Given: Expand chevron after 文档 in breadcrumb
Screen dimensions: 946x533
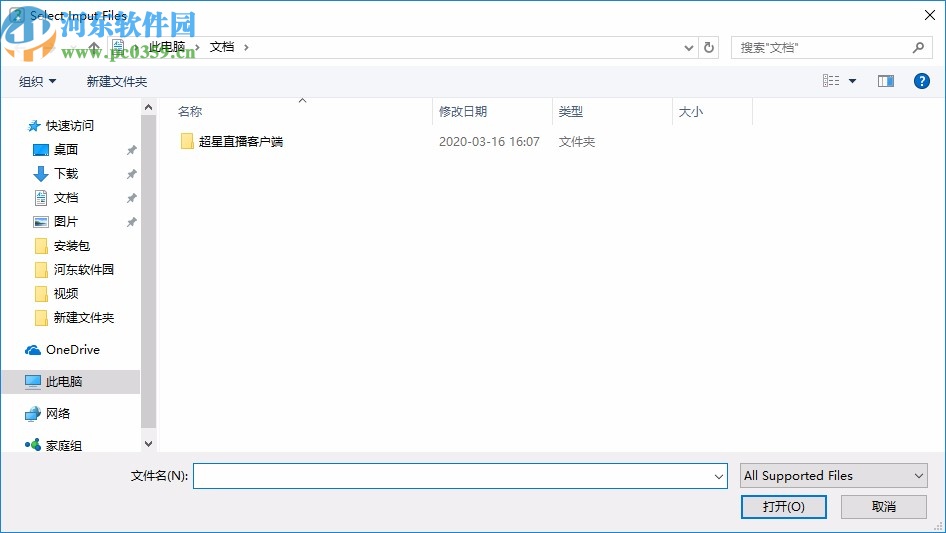Looking at the screenshot, I should click(x=246, y=47).
